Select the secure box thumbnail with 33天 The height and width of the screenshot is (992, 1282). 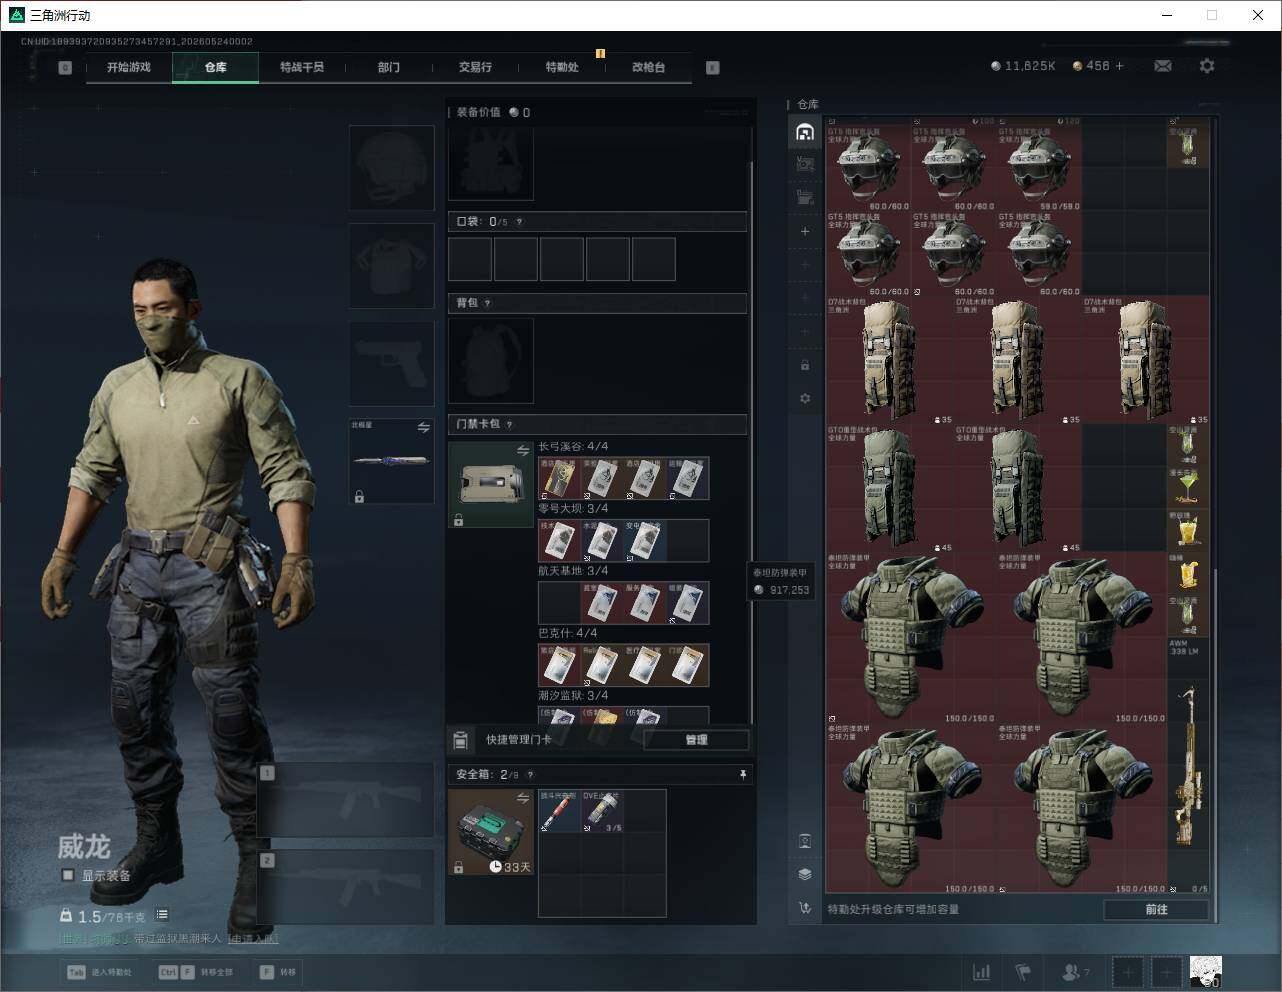coord(491,832)
